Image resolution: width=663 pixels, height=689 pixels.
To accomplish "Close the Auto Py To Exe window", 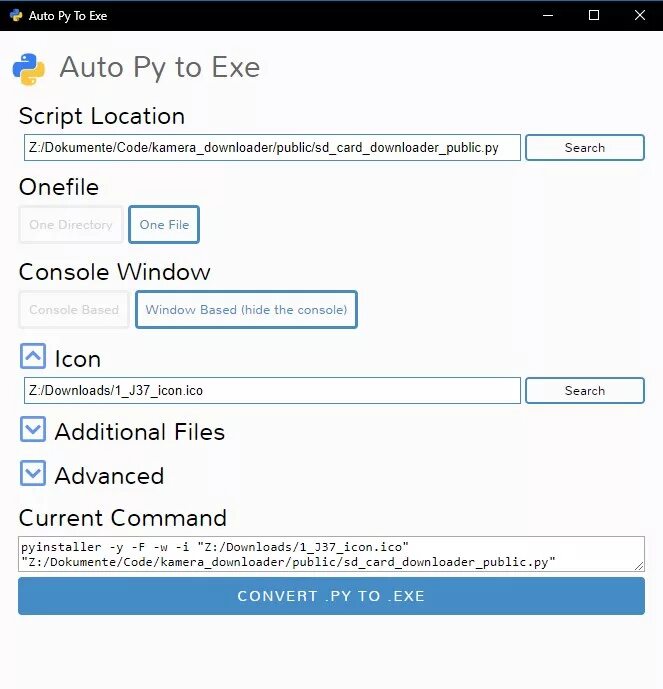I will click(640, 15).
